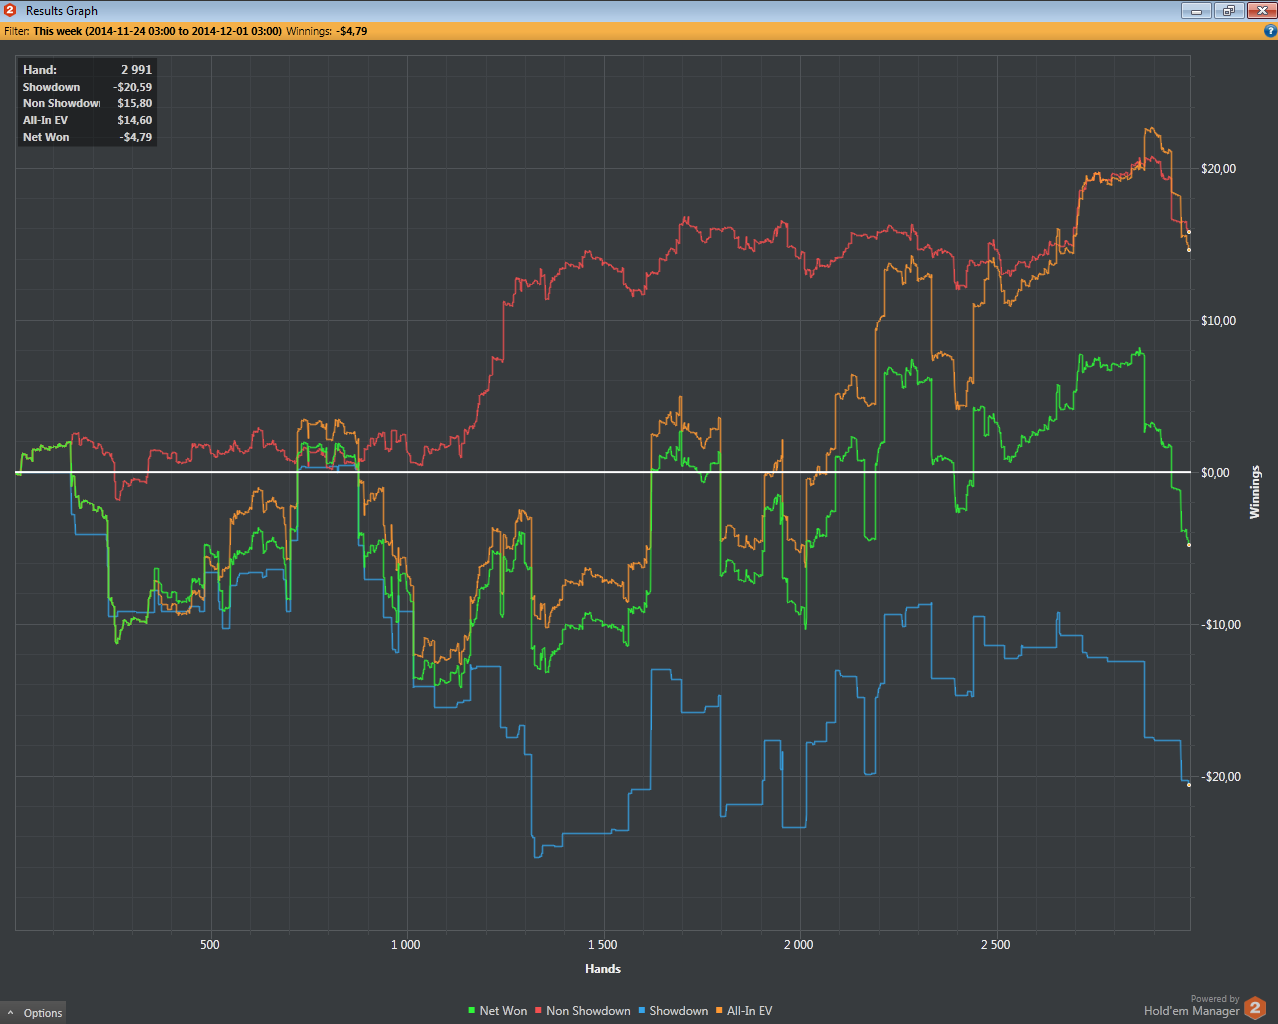The width and height of the screenshot is (1278, 1024).
Task: Select Net Won -$4,79 stats row
Action: [87, 137]
